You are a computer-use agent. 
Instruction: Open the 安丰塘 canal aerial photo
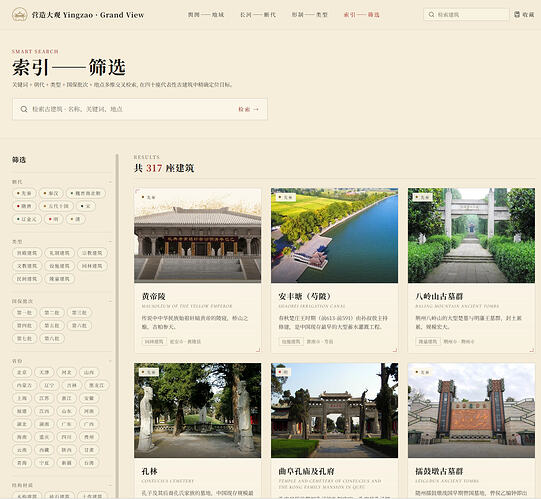[x=334, y=235]
